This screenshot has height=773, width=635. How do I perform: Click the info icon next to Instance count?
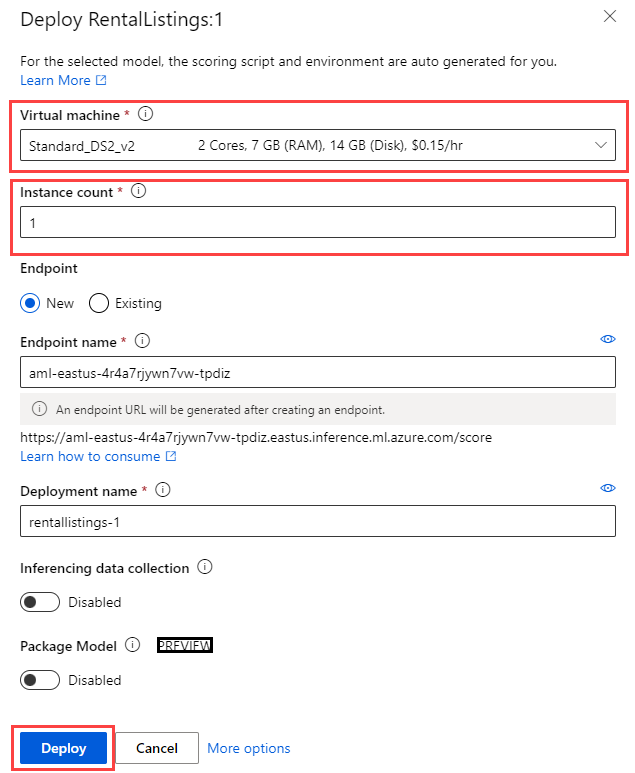coord(139,192)
